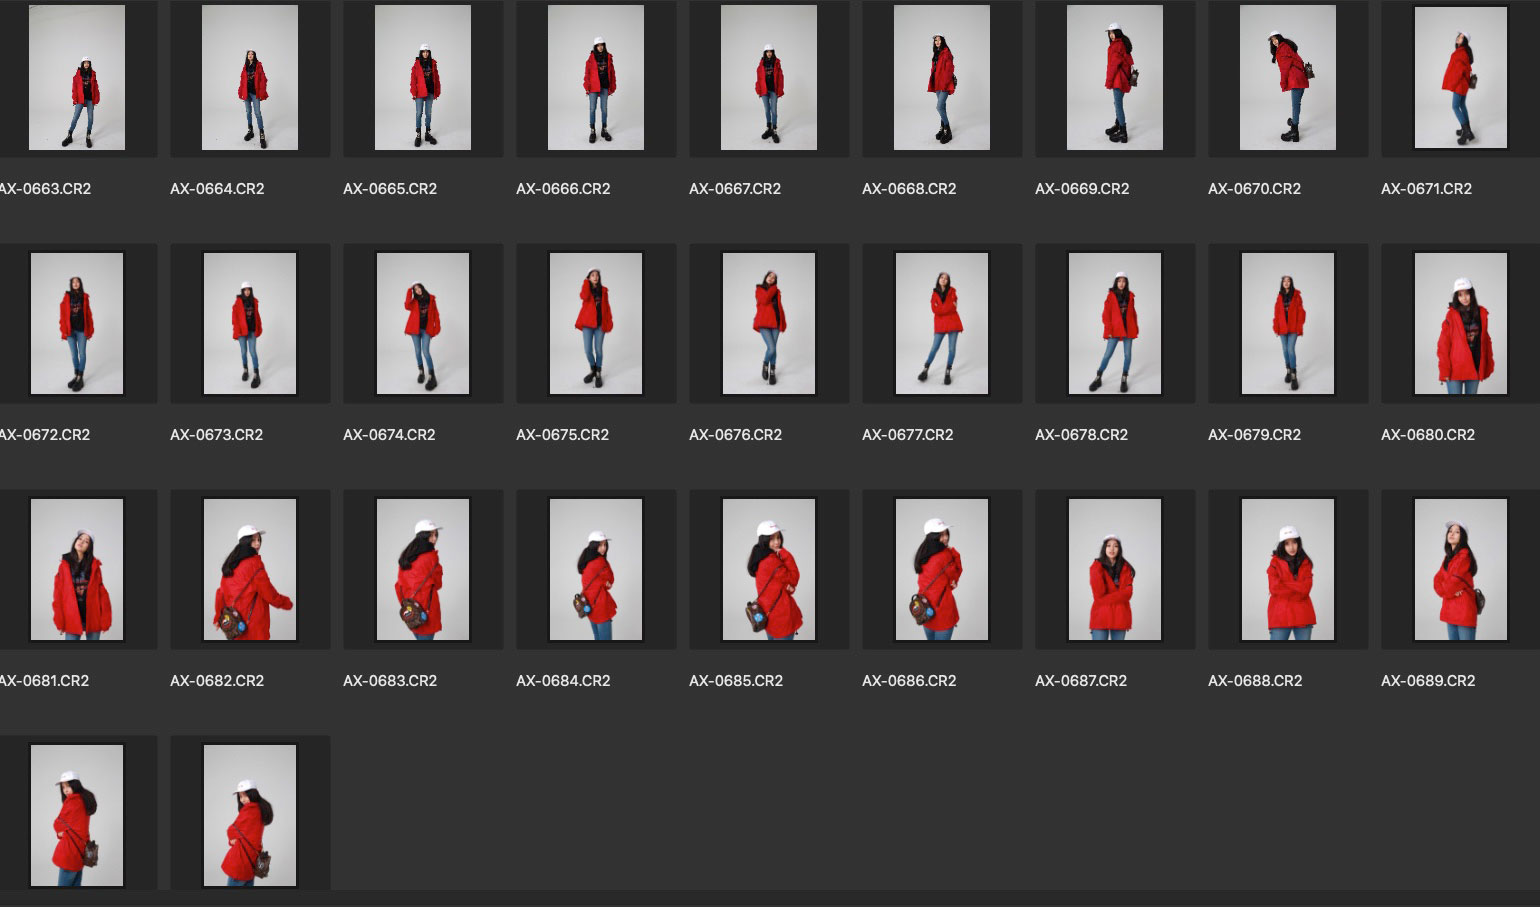This screenshot has height=907, width=1540.
Task: Choose close-up thumbnail AX-0680.CR2
Action: click(1460, 323)
